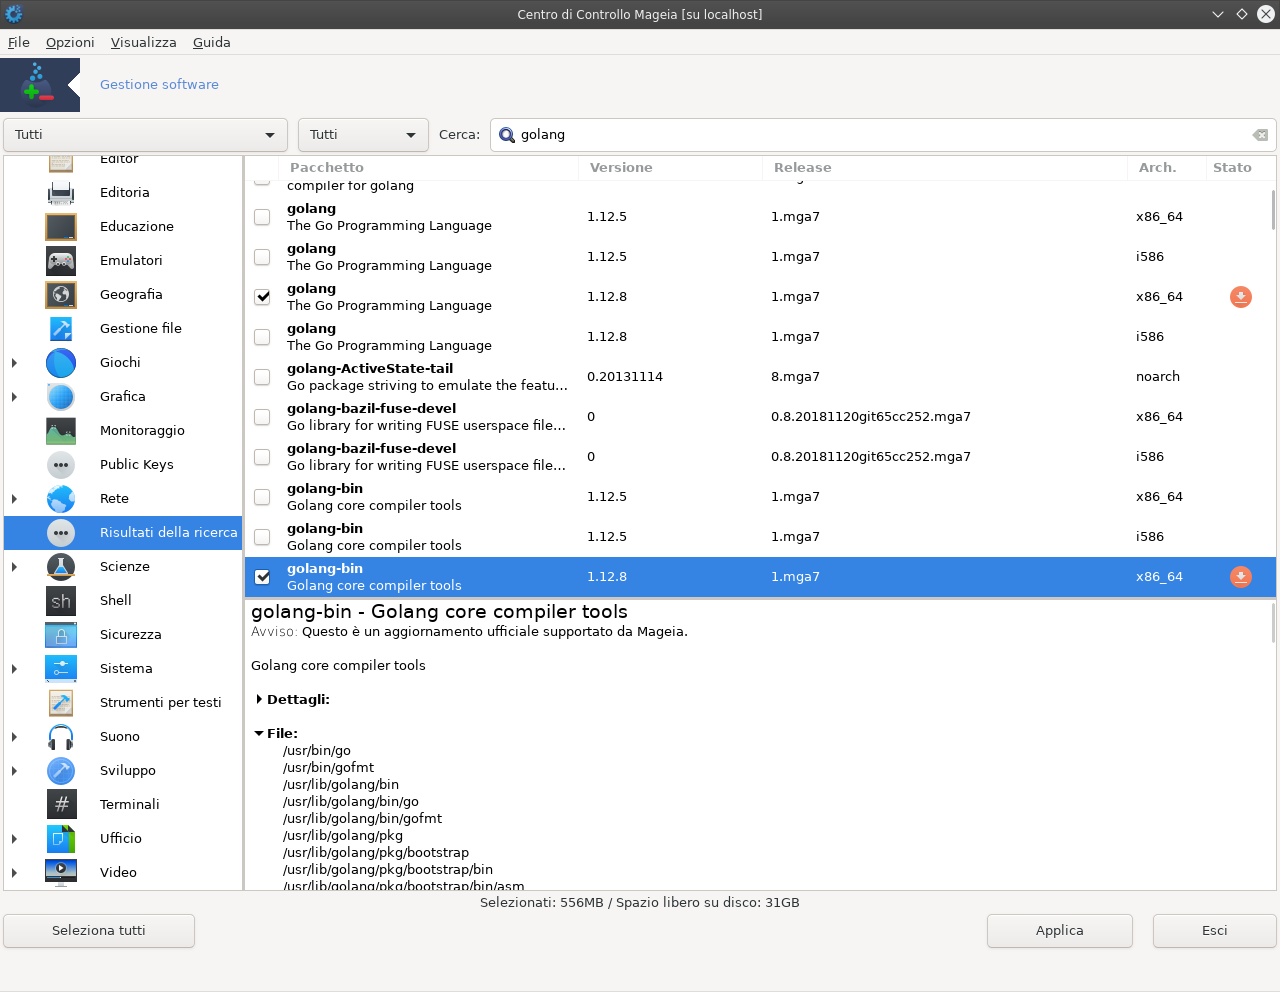Collapse the File section
Screen dimensions: 1280x992
[259, 734]
